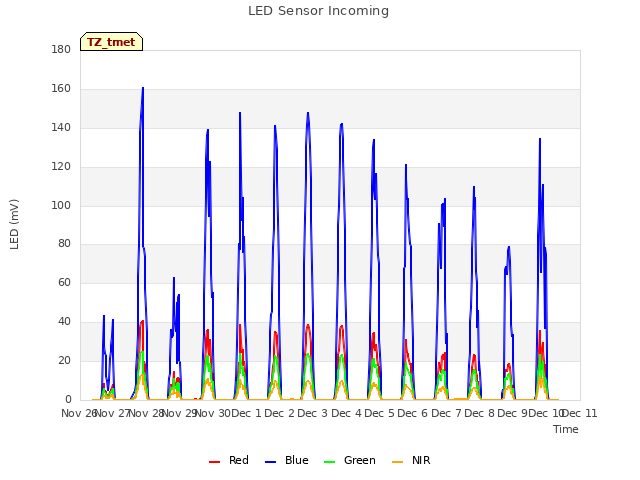Image resolution: width=640 pixels, height=480 pixels.
Task: Click the red legend color marker
Action: (214, 462)
